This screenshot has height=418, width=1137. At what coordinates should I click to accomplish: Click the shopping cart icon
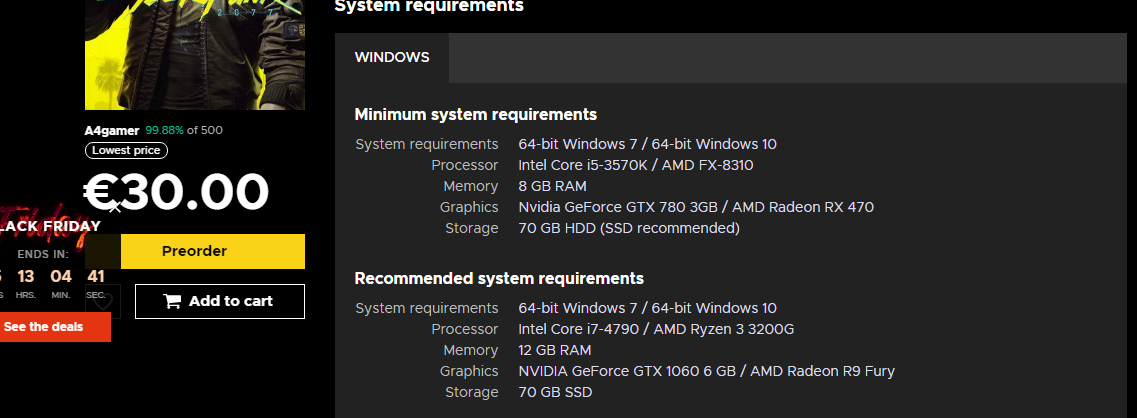[x=172, y=301]
